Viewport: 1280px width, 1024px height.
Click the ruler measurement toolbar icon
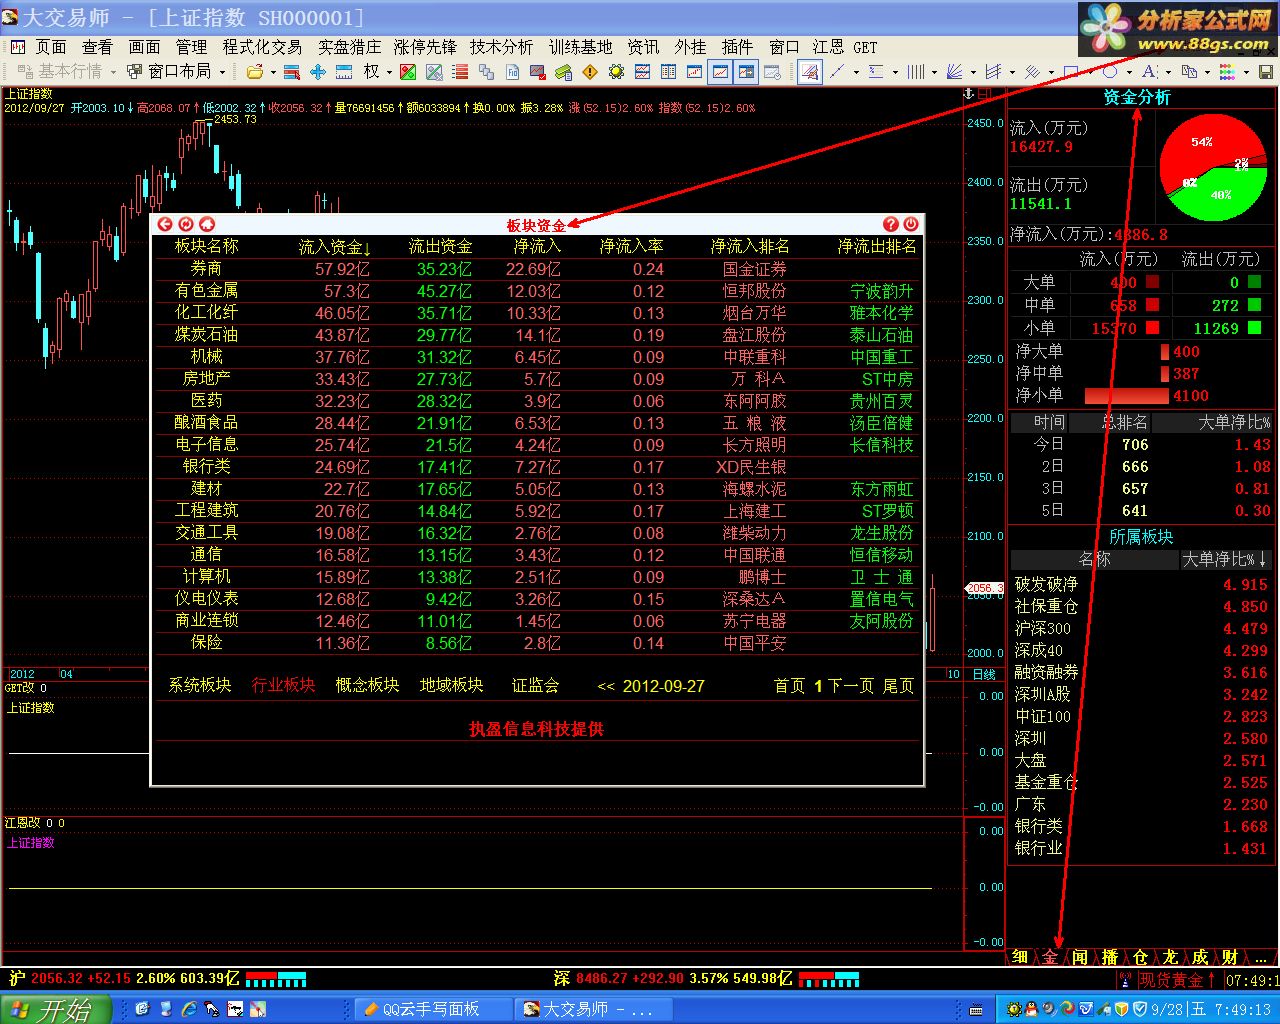tap(344, 72)
